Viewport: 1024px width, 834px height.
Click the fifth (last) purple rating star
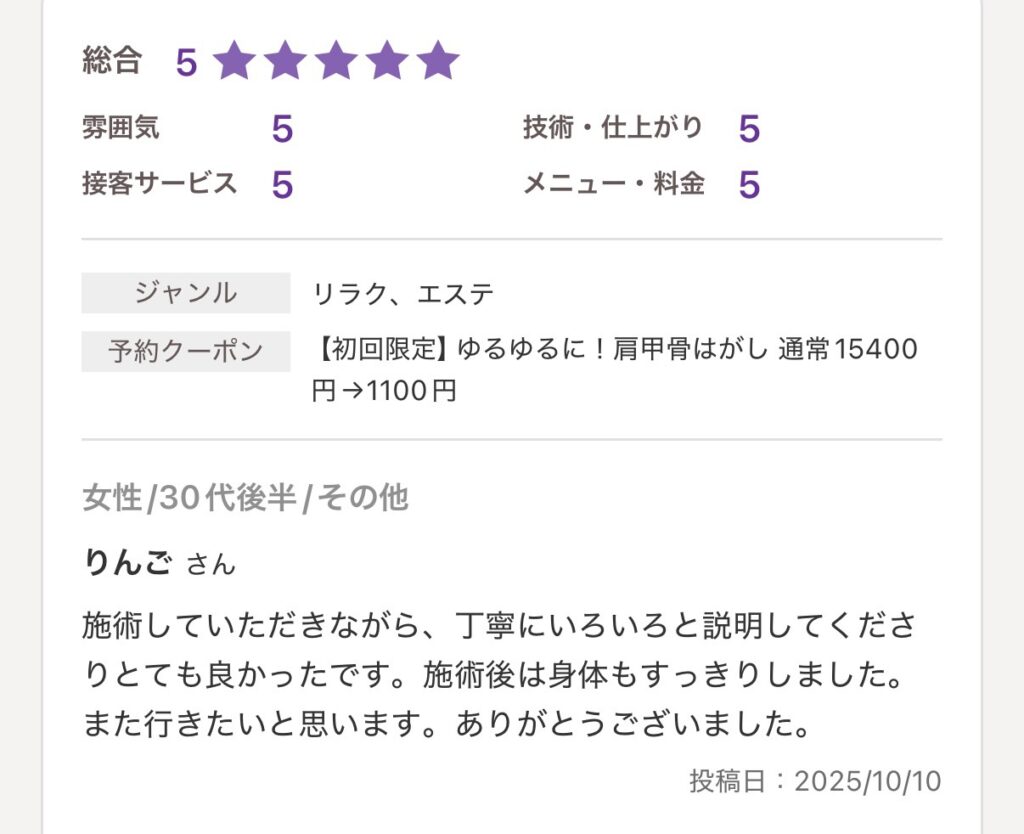pos(438,61)
